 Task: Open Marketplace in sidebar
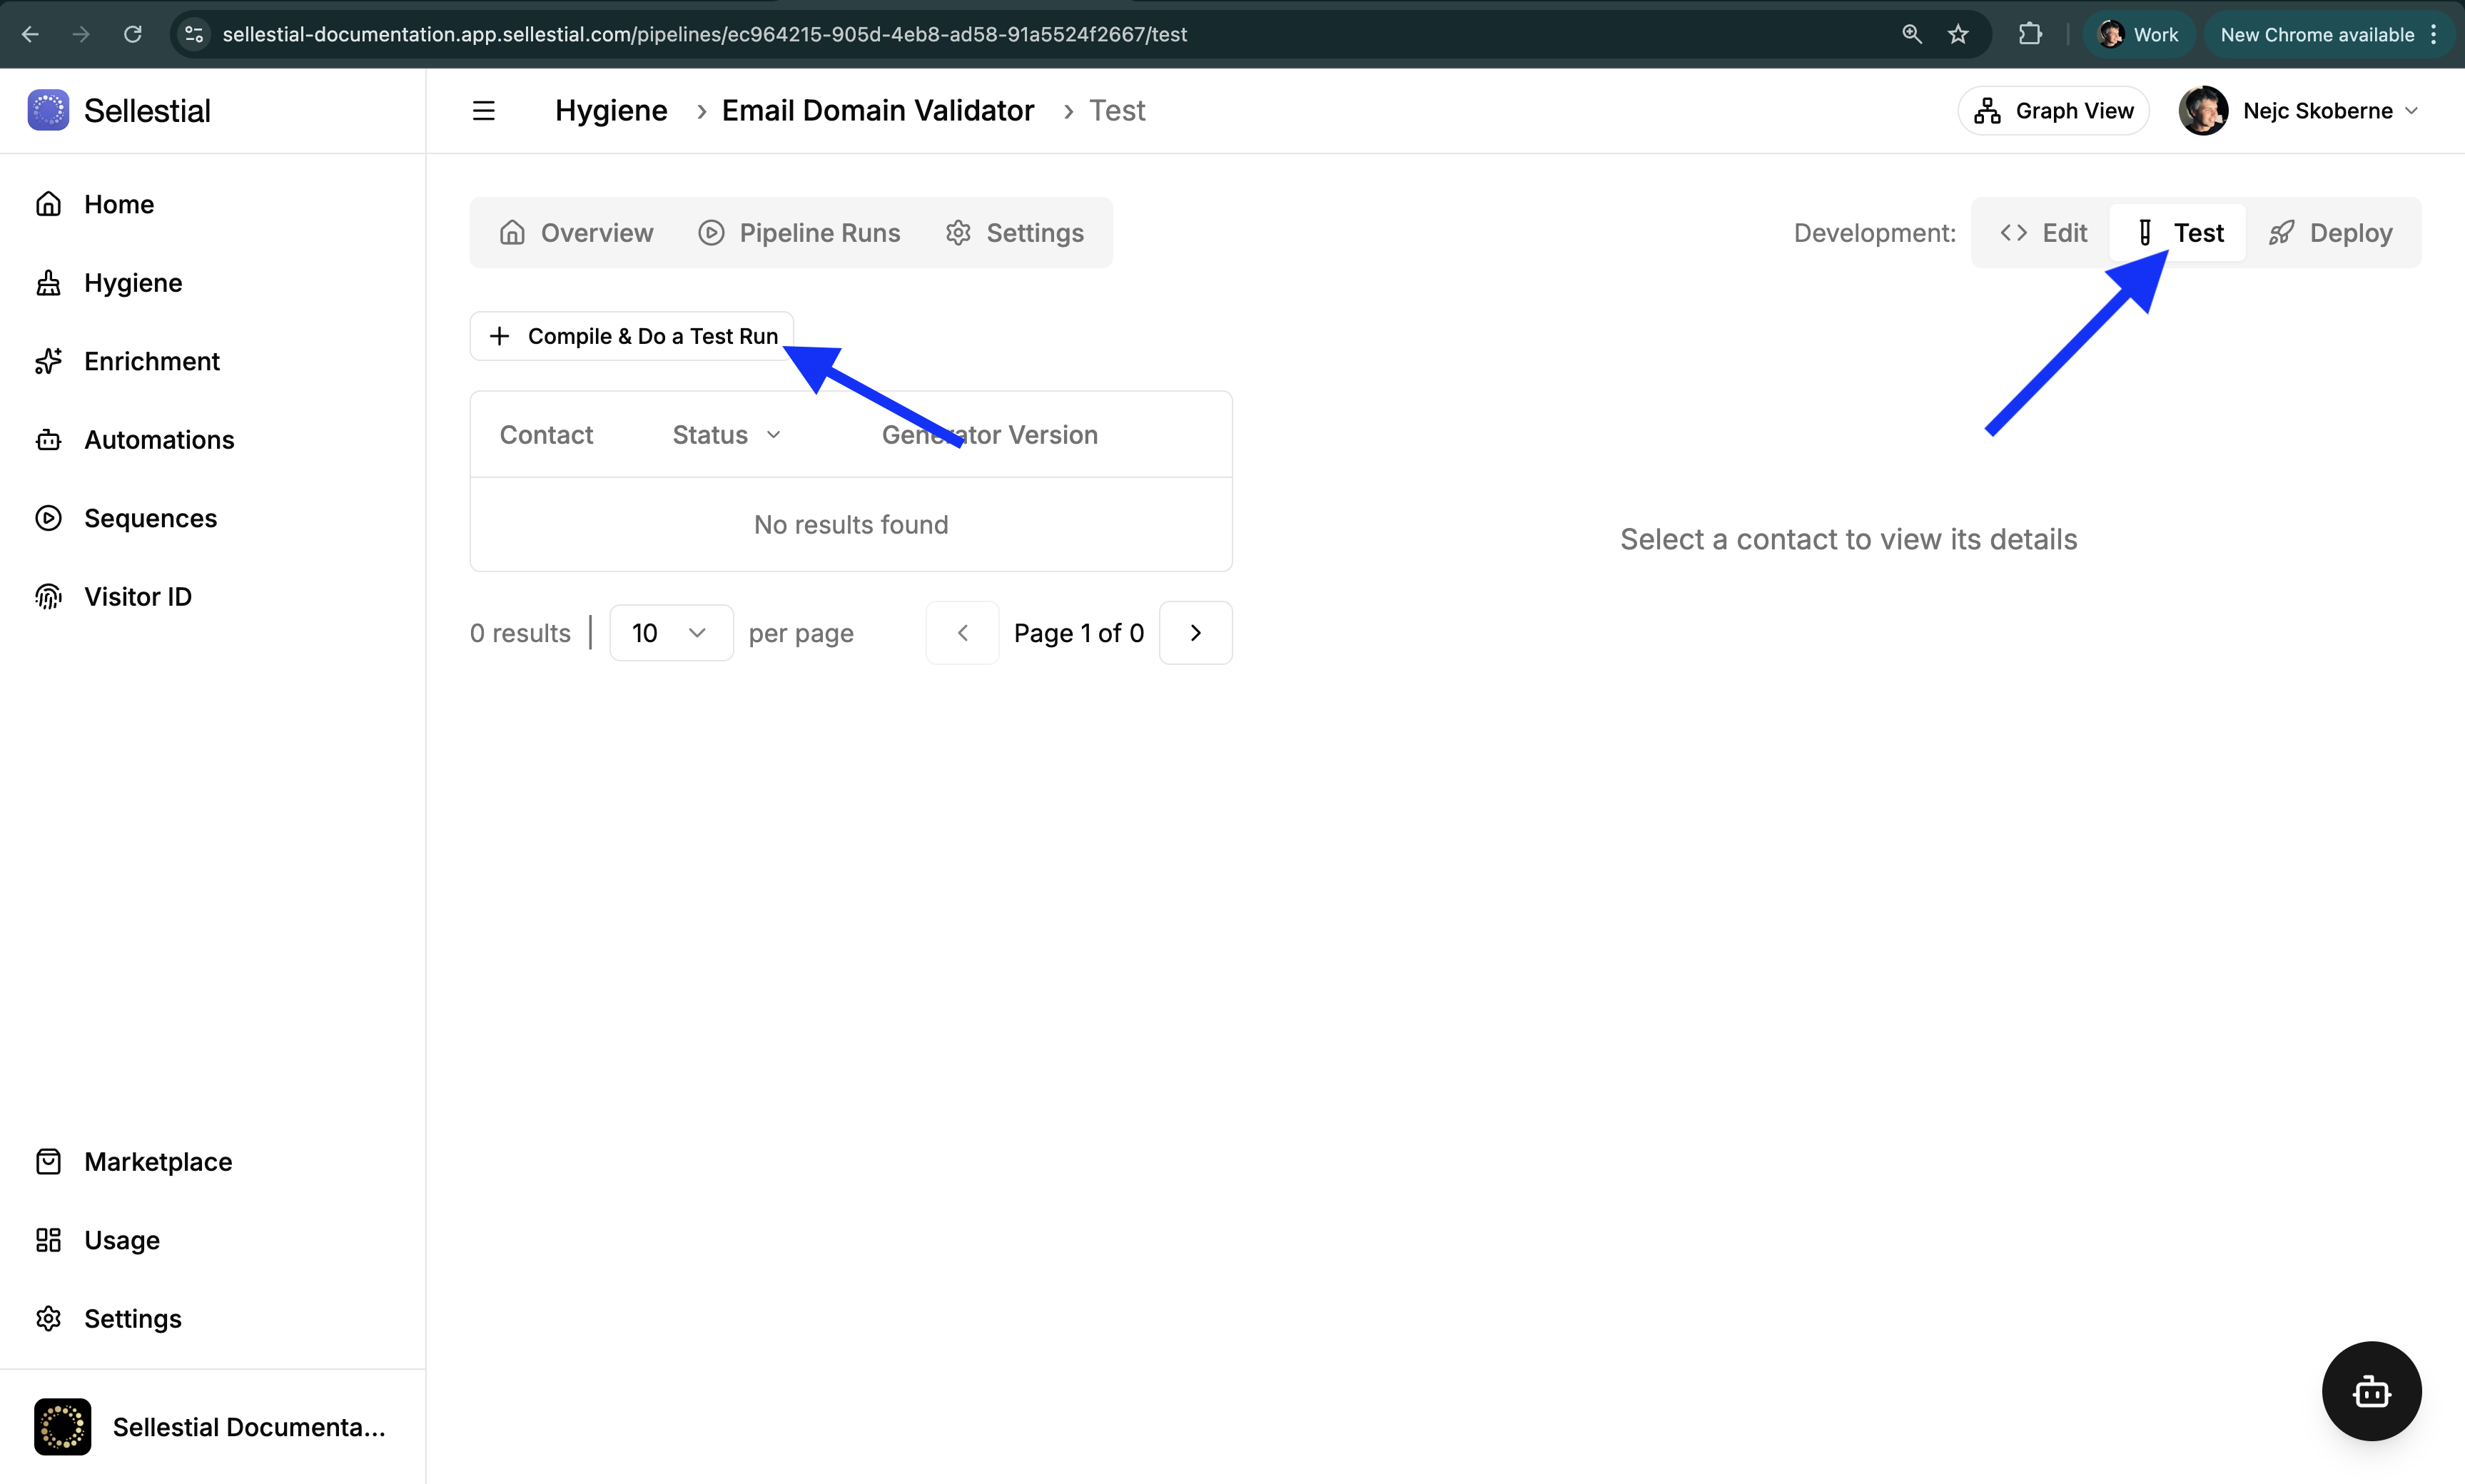[x=157, y=1162]
